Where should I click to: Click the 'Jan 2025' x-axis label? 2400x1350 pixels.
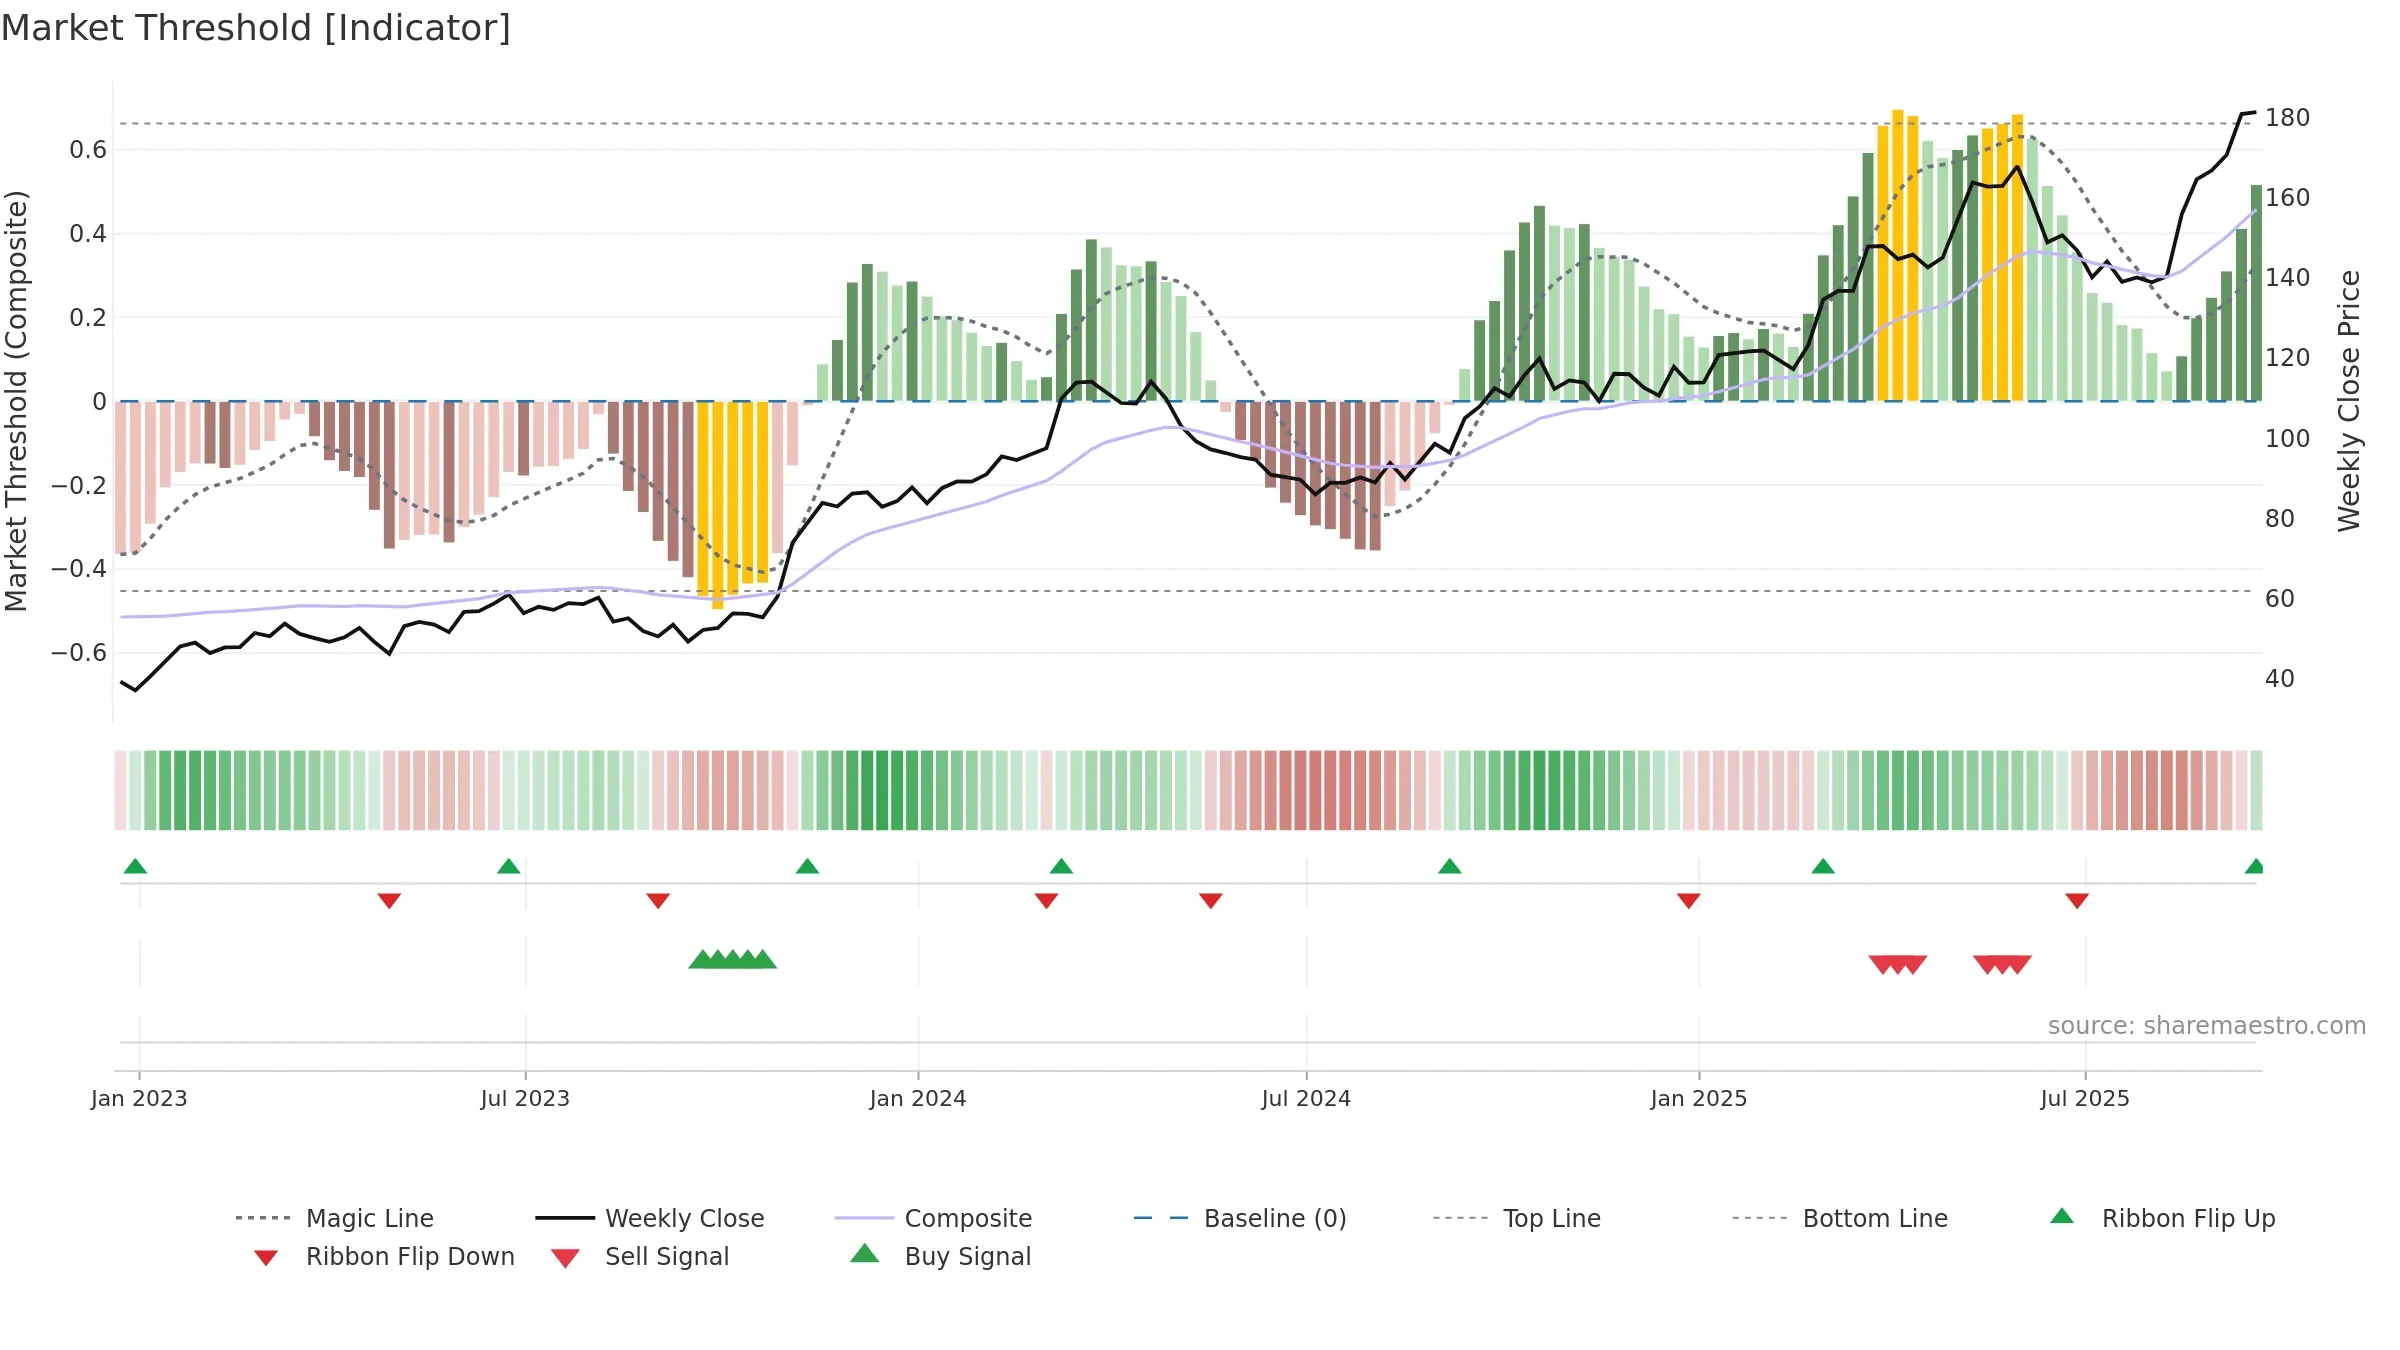[1699, 1098]
